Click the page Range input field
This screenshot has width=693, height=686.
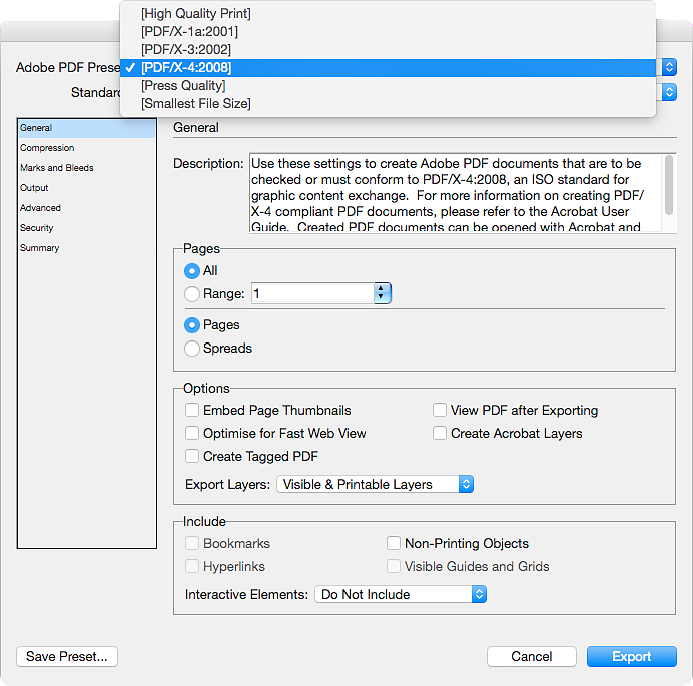(312, 293)
